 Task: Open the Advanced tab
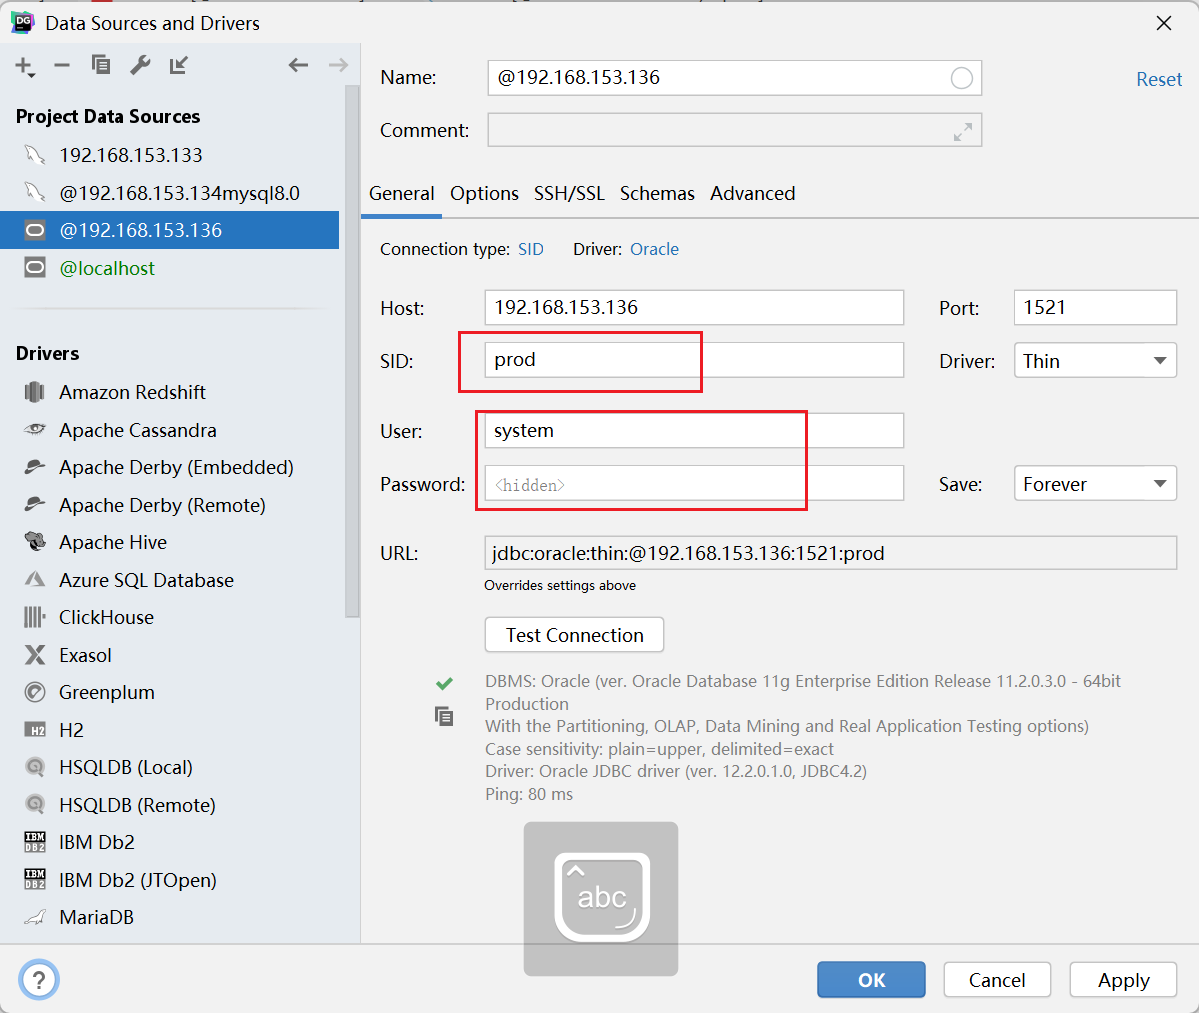coord(752,193)
